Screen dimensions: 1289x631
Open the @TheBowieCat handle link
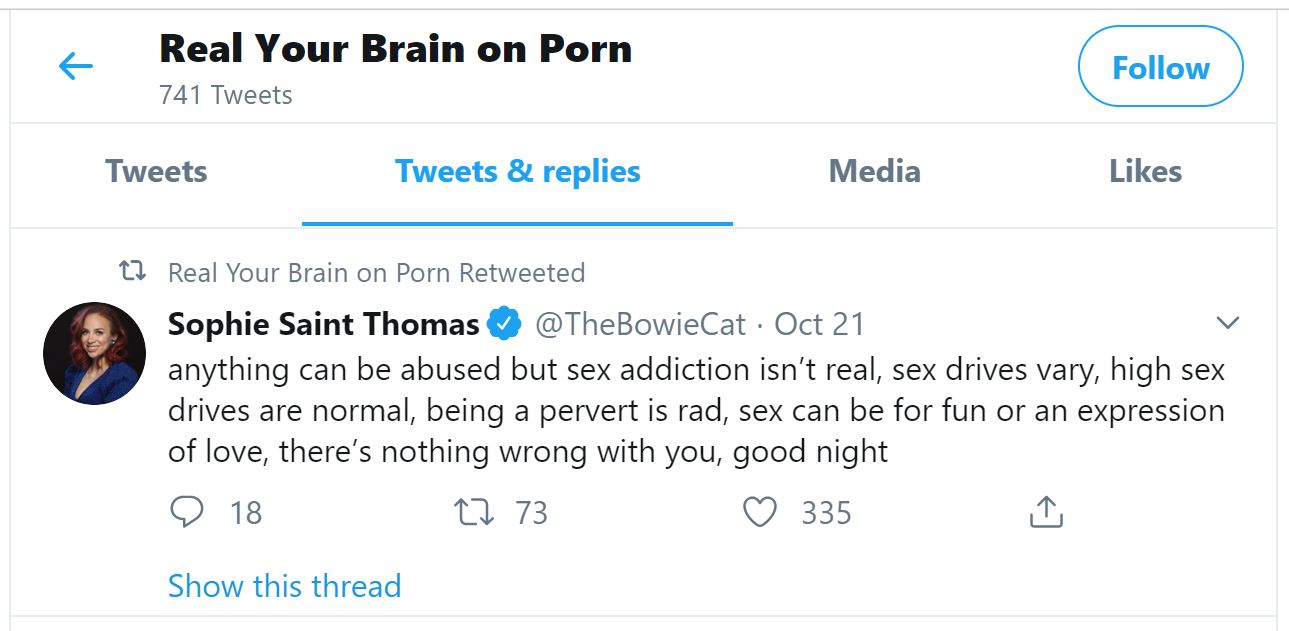[641, 324]
